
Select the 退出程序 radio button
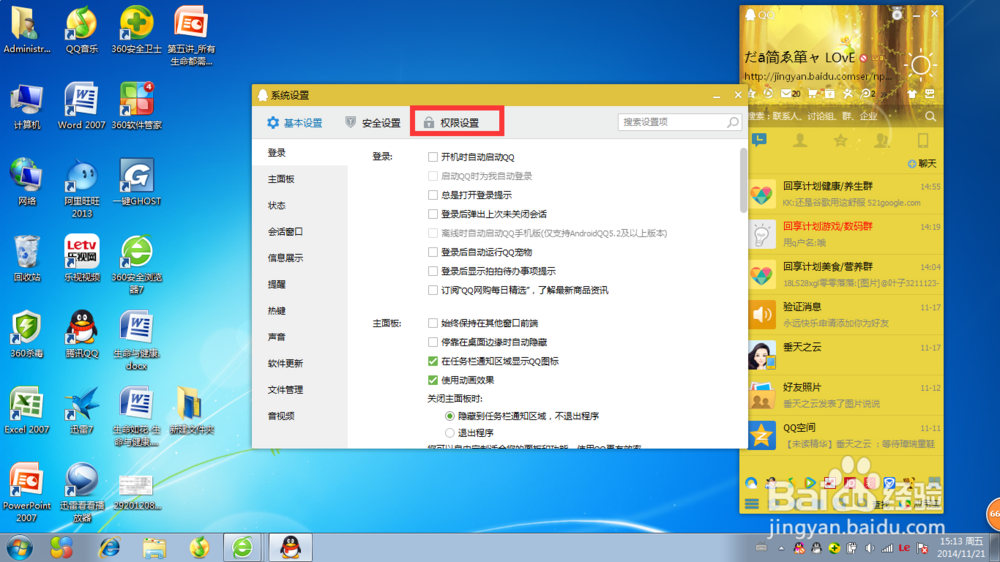point(450,433)
